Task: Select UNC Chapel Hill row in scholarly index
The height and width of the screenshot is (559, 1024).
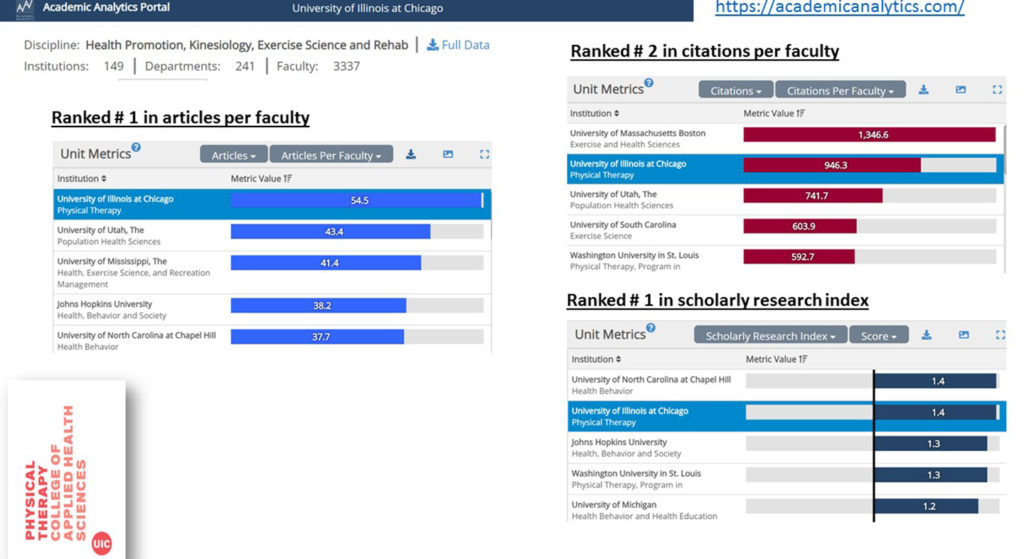Action: [787, 385]
